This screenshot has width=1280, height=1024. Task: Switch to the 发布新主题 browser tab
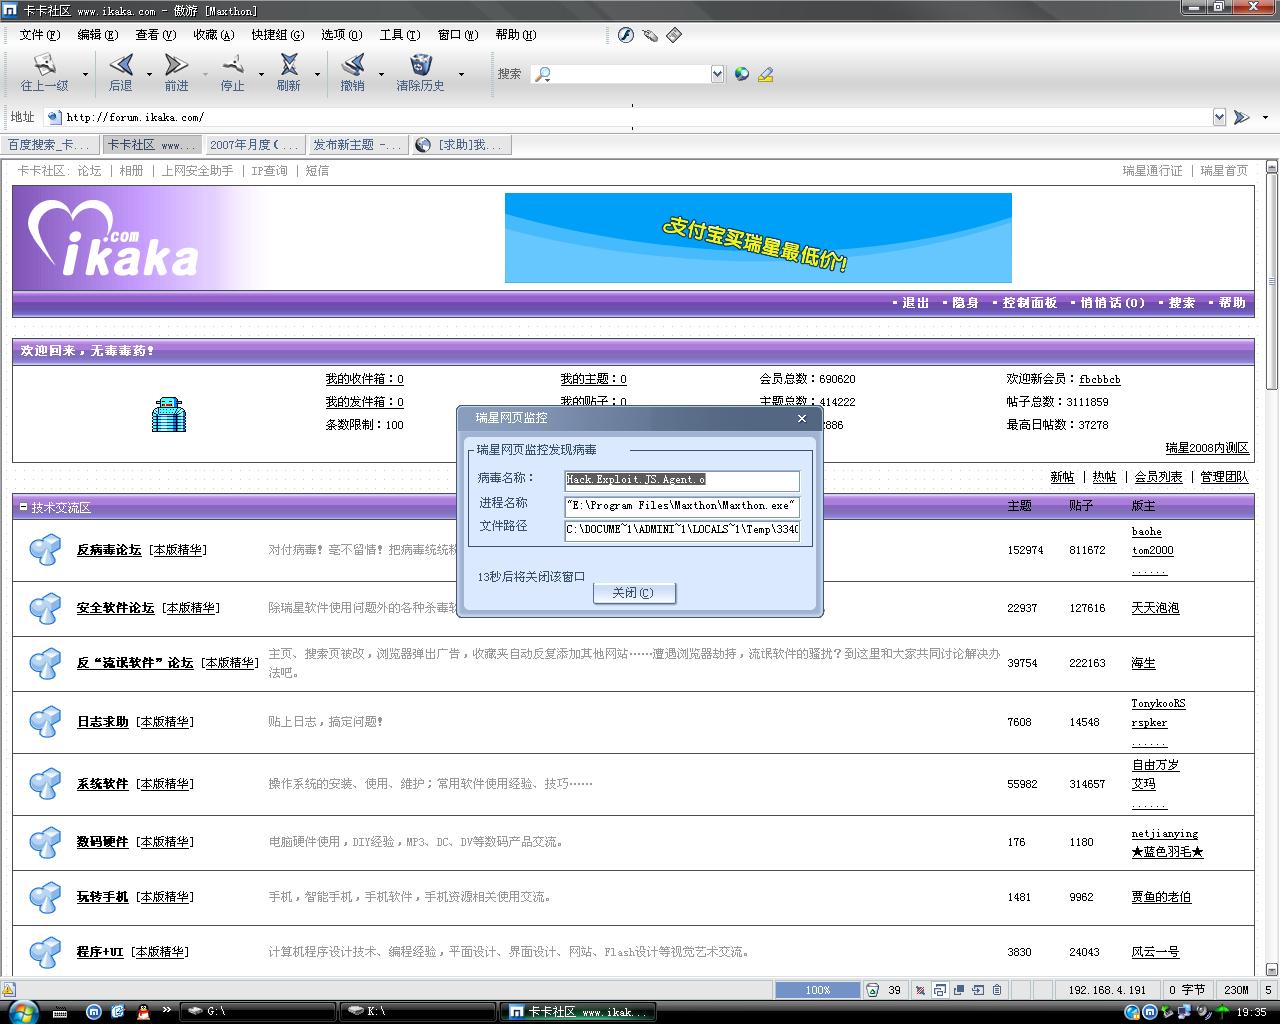pyautogui.click(x=356, y=145)
